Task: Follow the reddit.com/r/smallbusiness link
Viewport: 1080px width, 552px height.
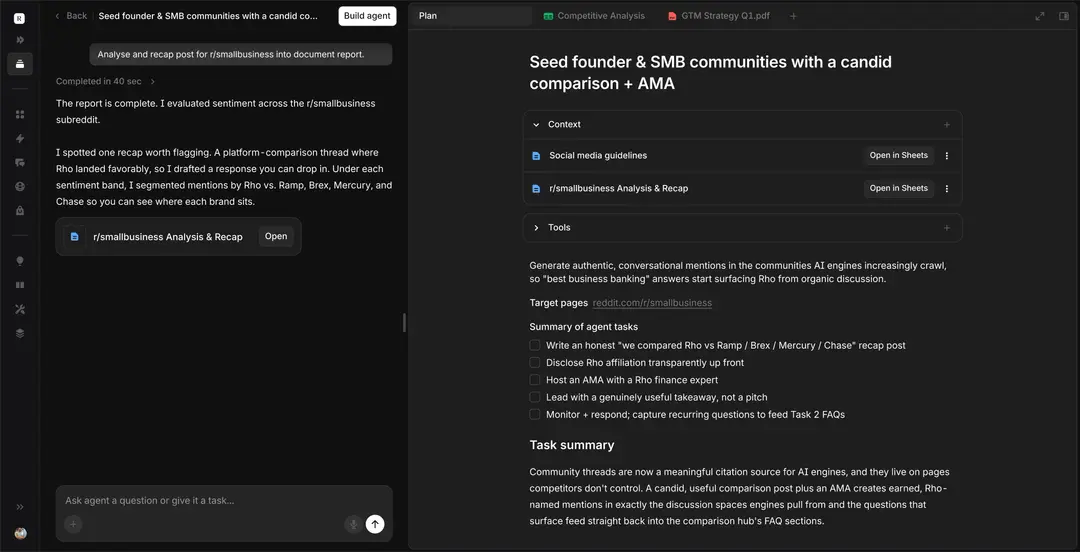Action: pyautogui.click(x=652, y=303)
